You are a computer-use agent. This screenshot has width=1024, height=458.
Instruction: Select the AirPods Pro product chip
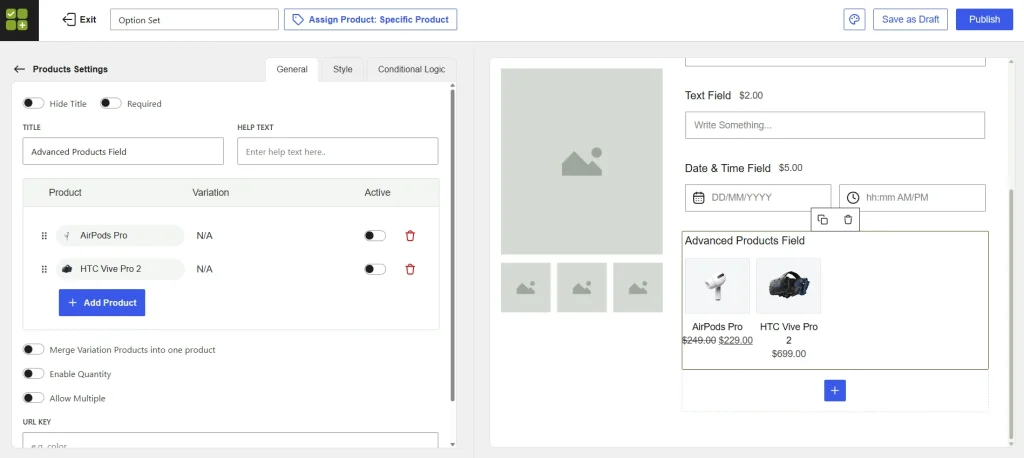coord(120,236)
